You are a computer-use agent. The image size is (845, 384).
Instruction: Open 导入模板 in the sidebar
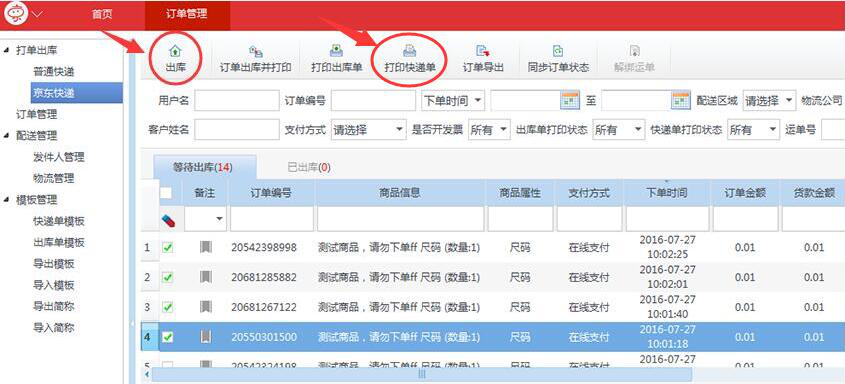[53, 285]
